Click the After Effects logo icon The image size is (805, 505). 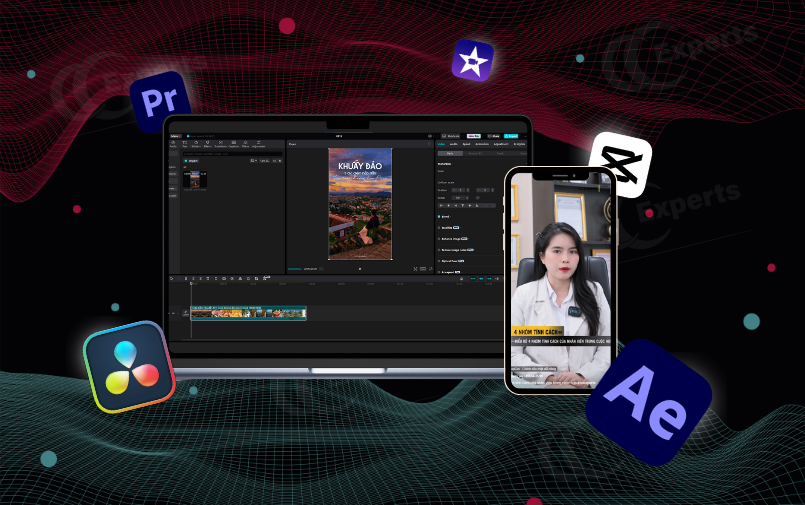click(648, 402)
